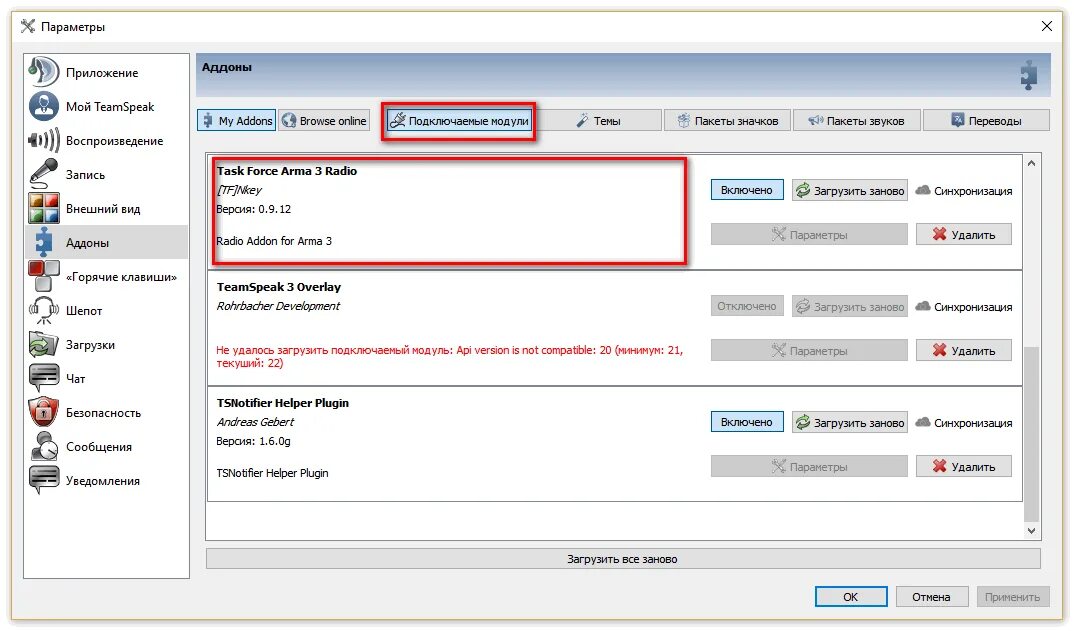Click Удалить for TeamSpeak 3 Overlay
1074x631 pixels.
click(x=964, y=350)
